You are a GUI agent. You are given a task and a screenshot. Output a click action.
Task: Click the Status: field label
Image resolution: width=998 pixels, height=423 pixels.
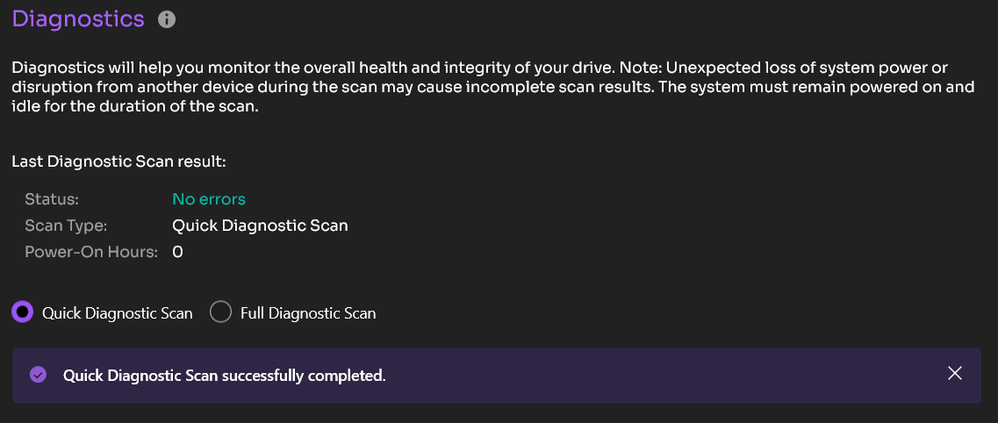coord(51,199)
